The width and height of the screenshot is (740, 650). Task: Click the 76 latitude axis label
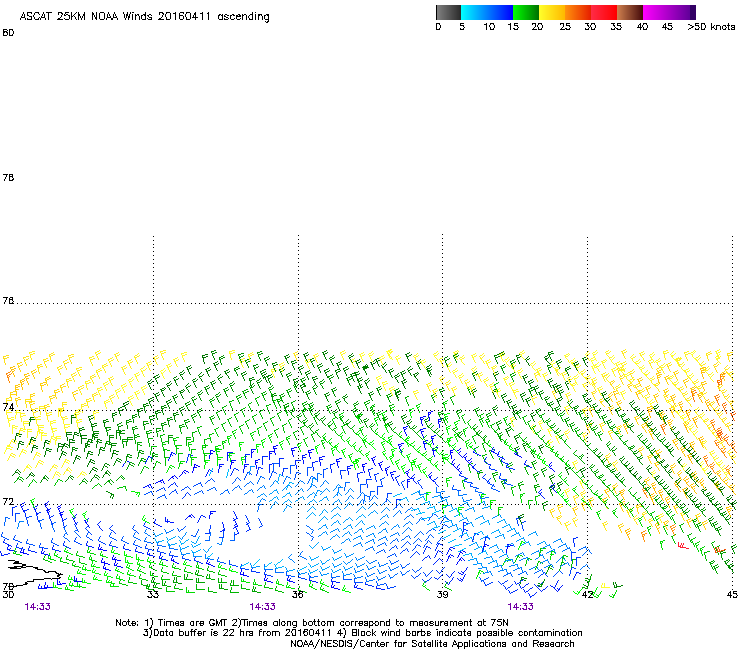point(8,301)
